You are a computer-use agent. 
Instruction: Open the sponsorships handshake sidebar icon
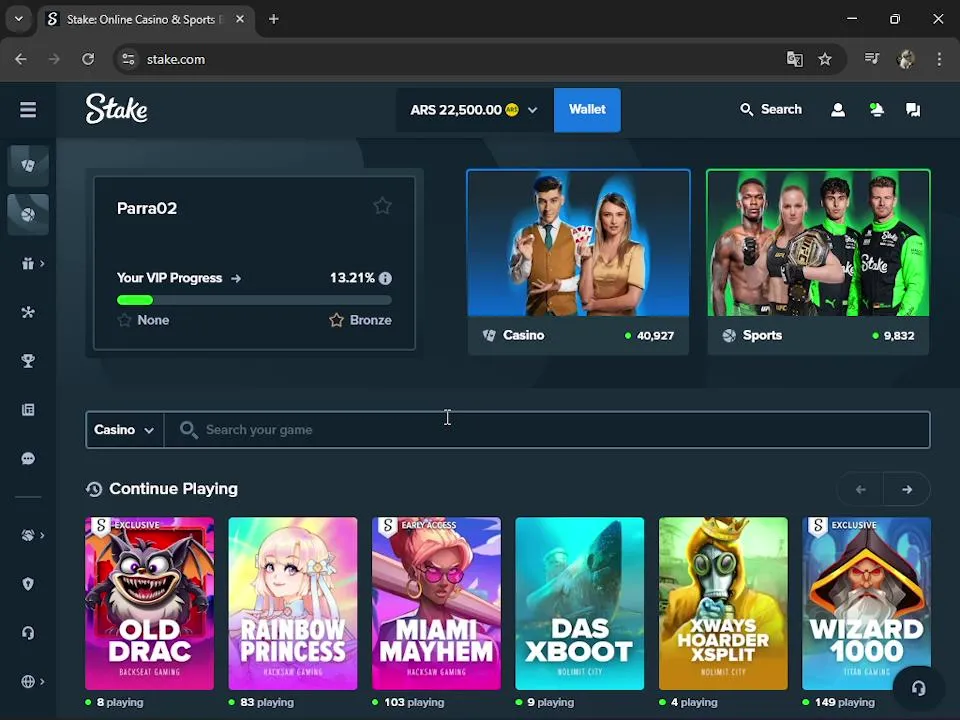tap(28, 535)
